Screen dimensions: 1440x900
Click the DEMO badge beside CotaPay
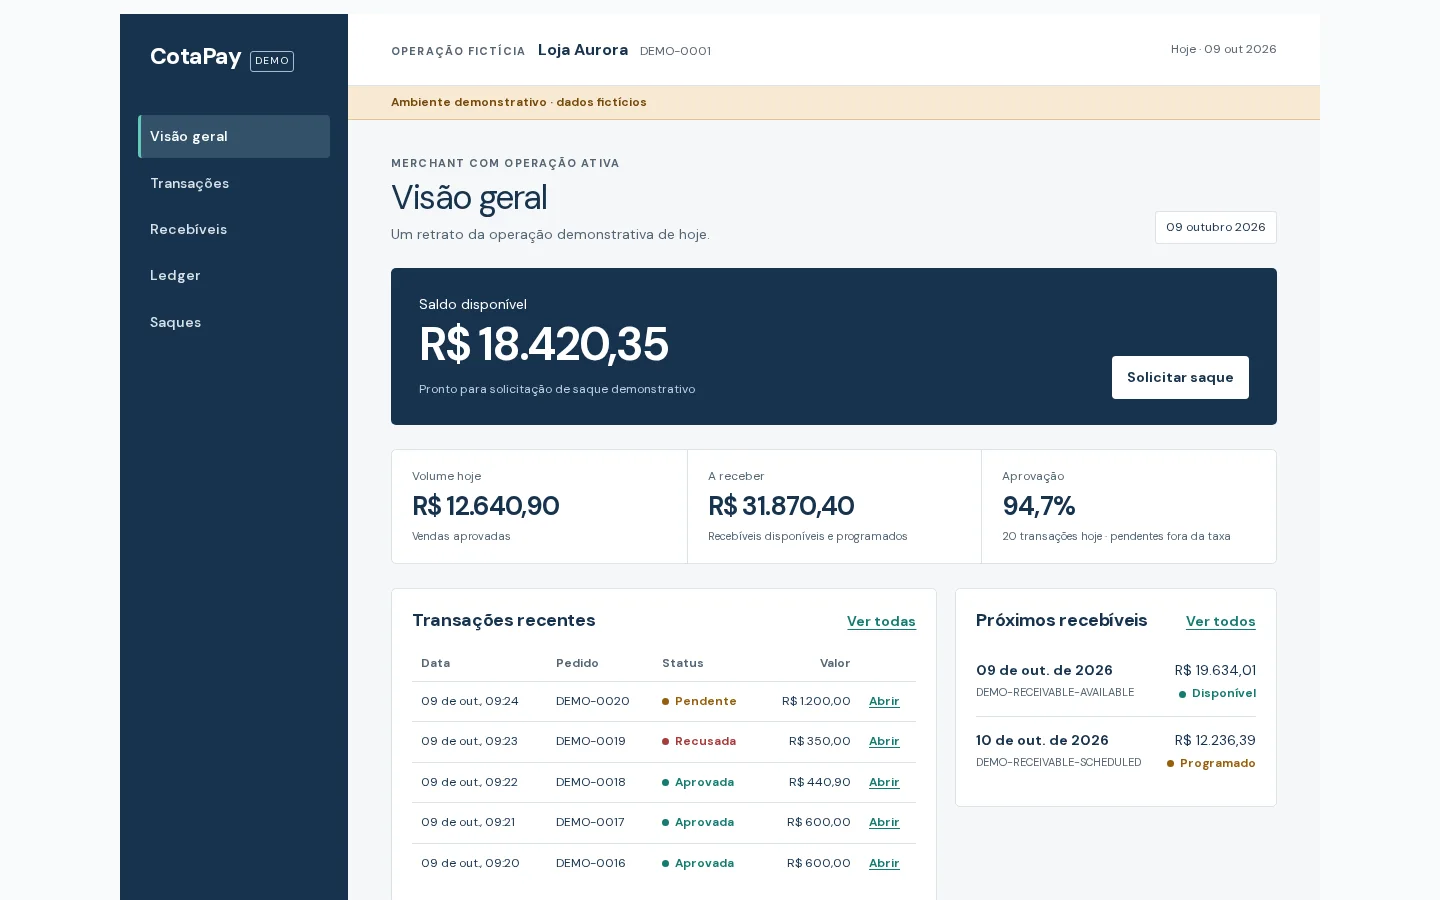pyautogui.click(x=272, y=61)
